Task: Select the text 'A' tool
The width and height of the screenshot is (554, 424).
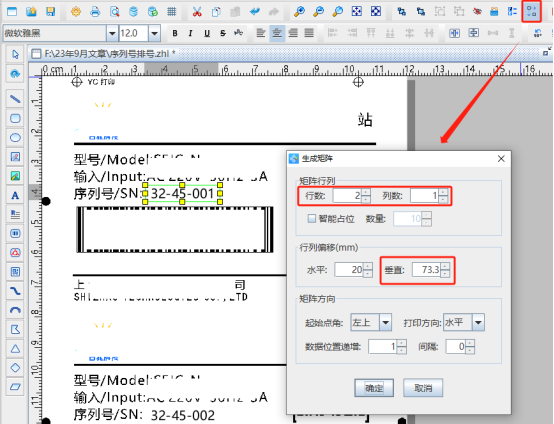Action: coord(15,195)
